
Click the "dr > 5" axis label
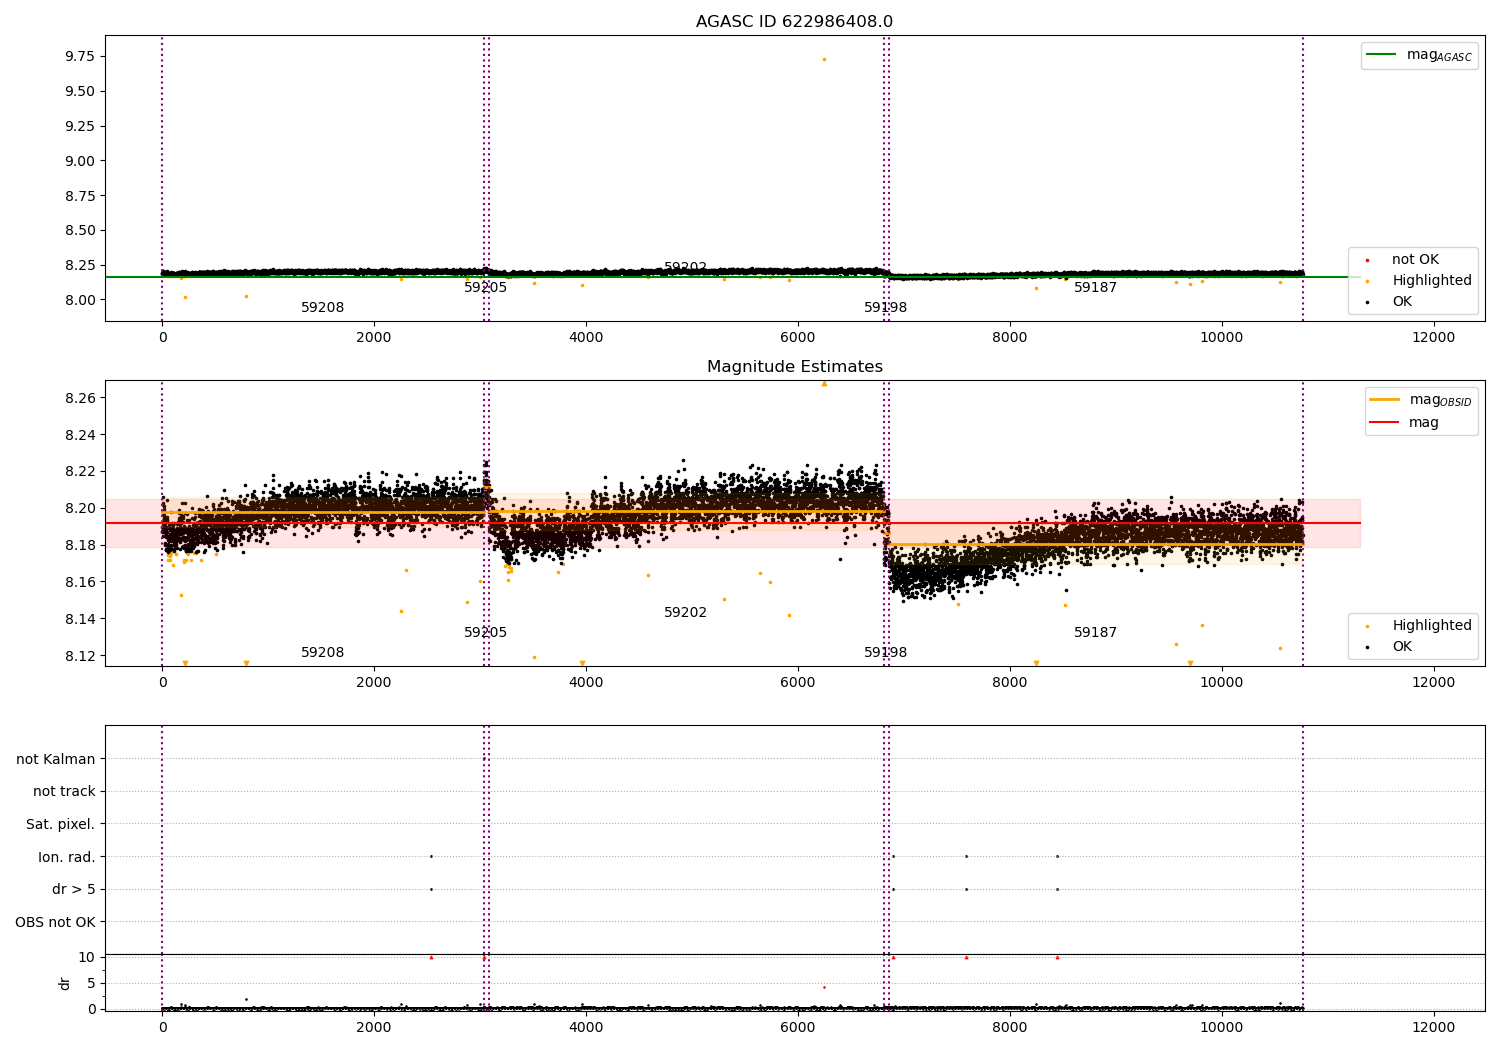click(x=74, y=889)
